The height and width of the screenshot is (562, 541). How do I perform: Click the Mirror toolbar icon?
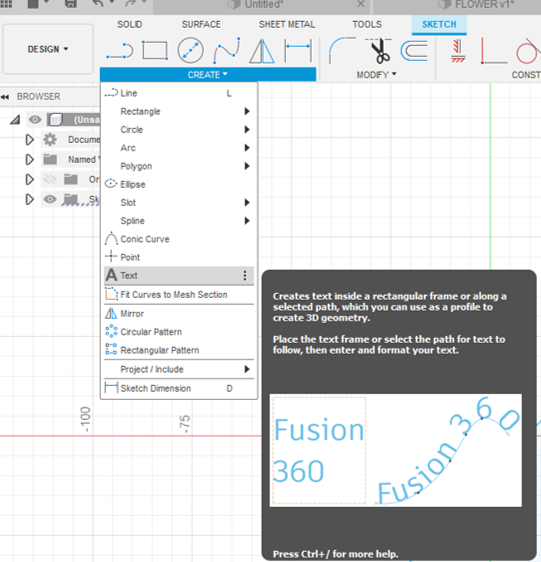262,51
